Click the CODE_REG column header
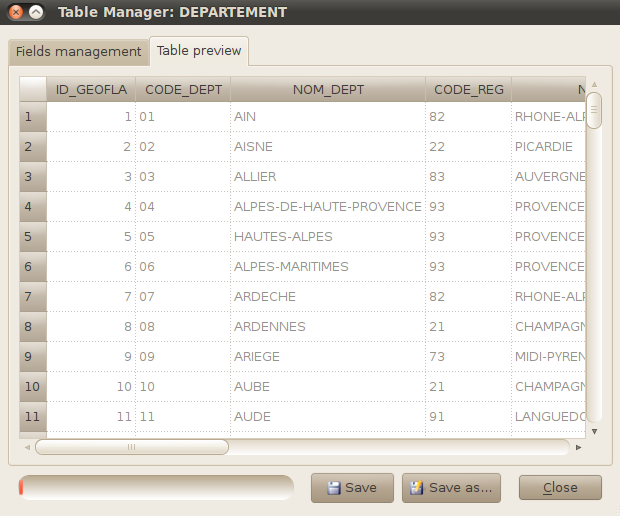Image resolution: width=620 pixels, height=516 pixels. click(x=468, y=89)
